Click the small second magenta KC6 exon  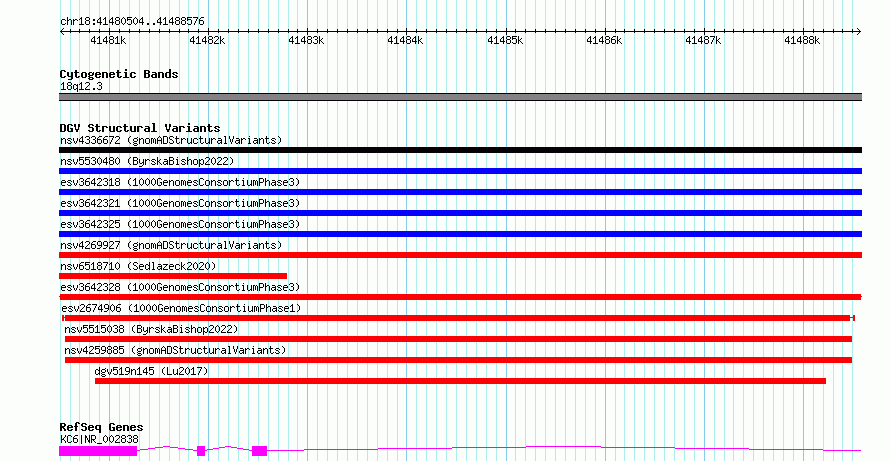click(x=201, y=451)
